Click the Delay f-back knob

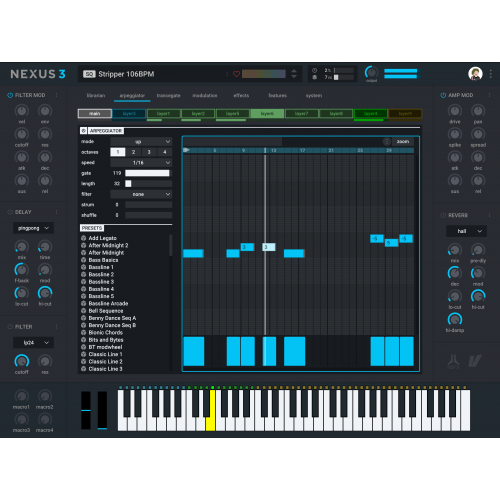coord(22,270)
